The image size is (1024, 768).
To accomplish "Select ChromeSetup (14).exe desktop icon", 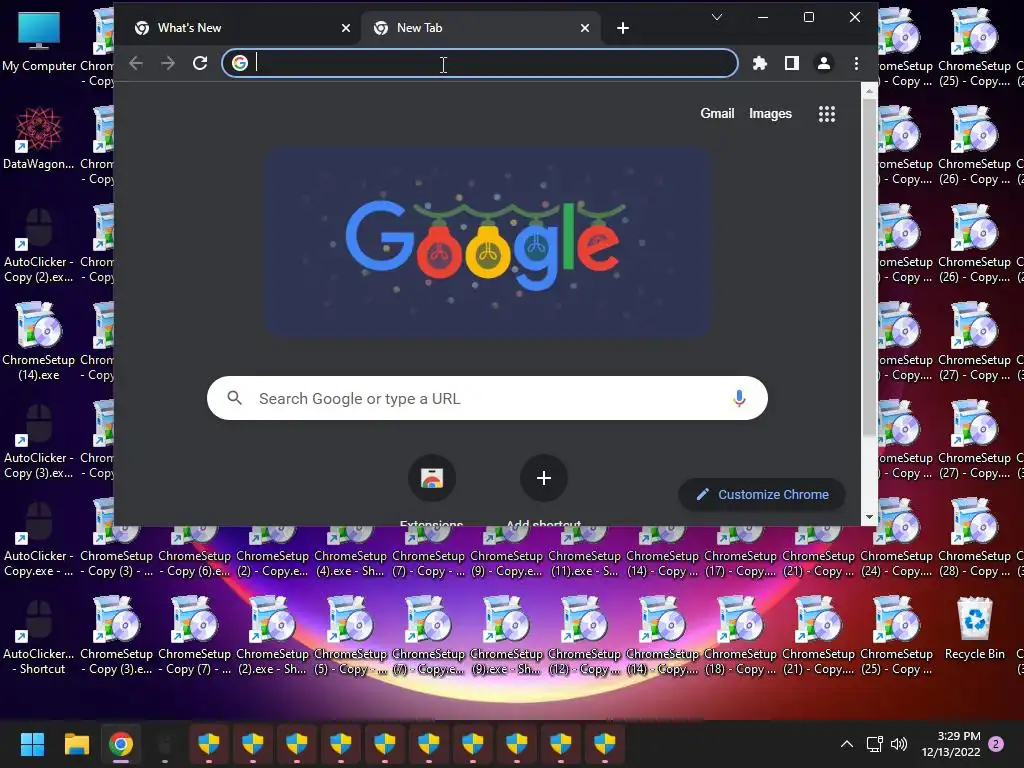I will tap(39, 341).
